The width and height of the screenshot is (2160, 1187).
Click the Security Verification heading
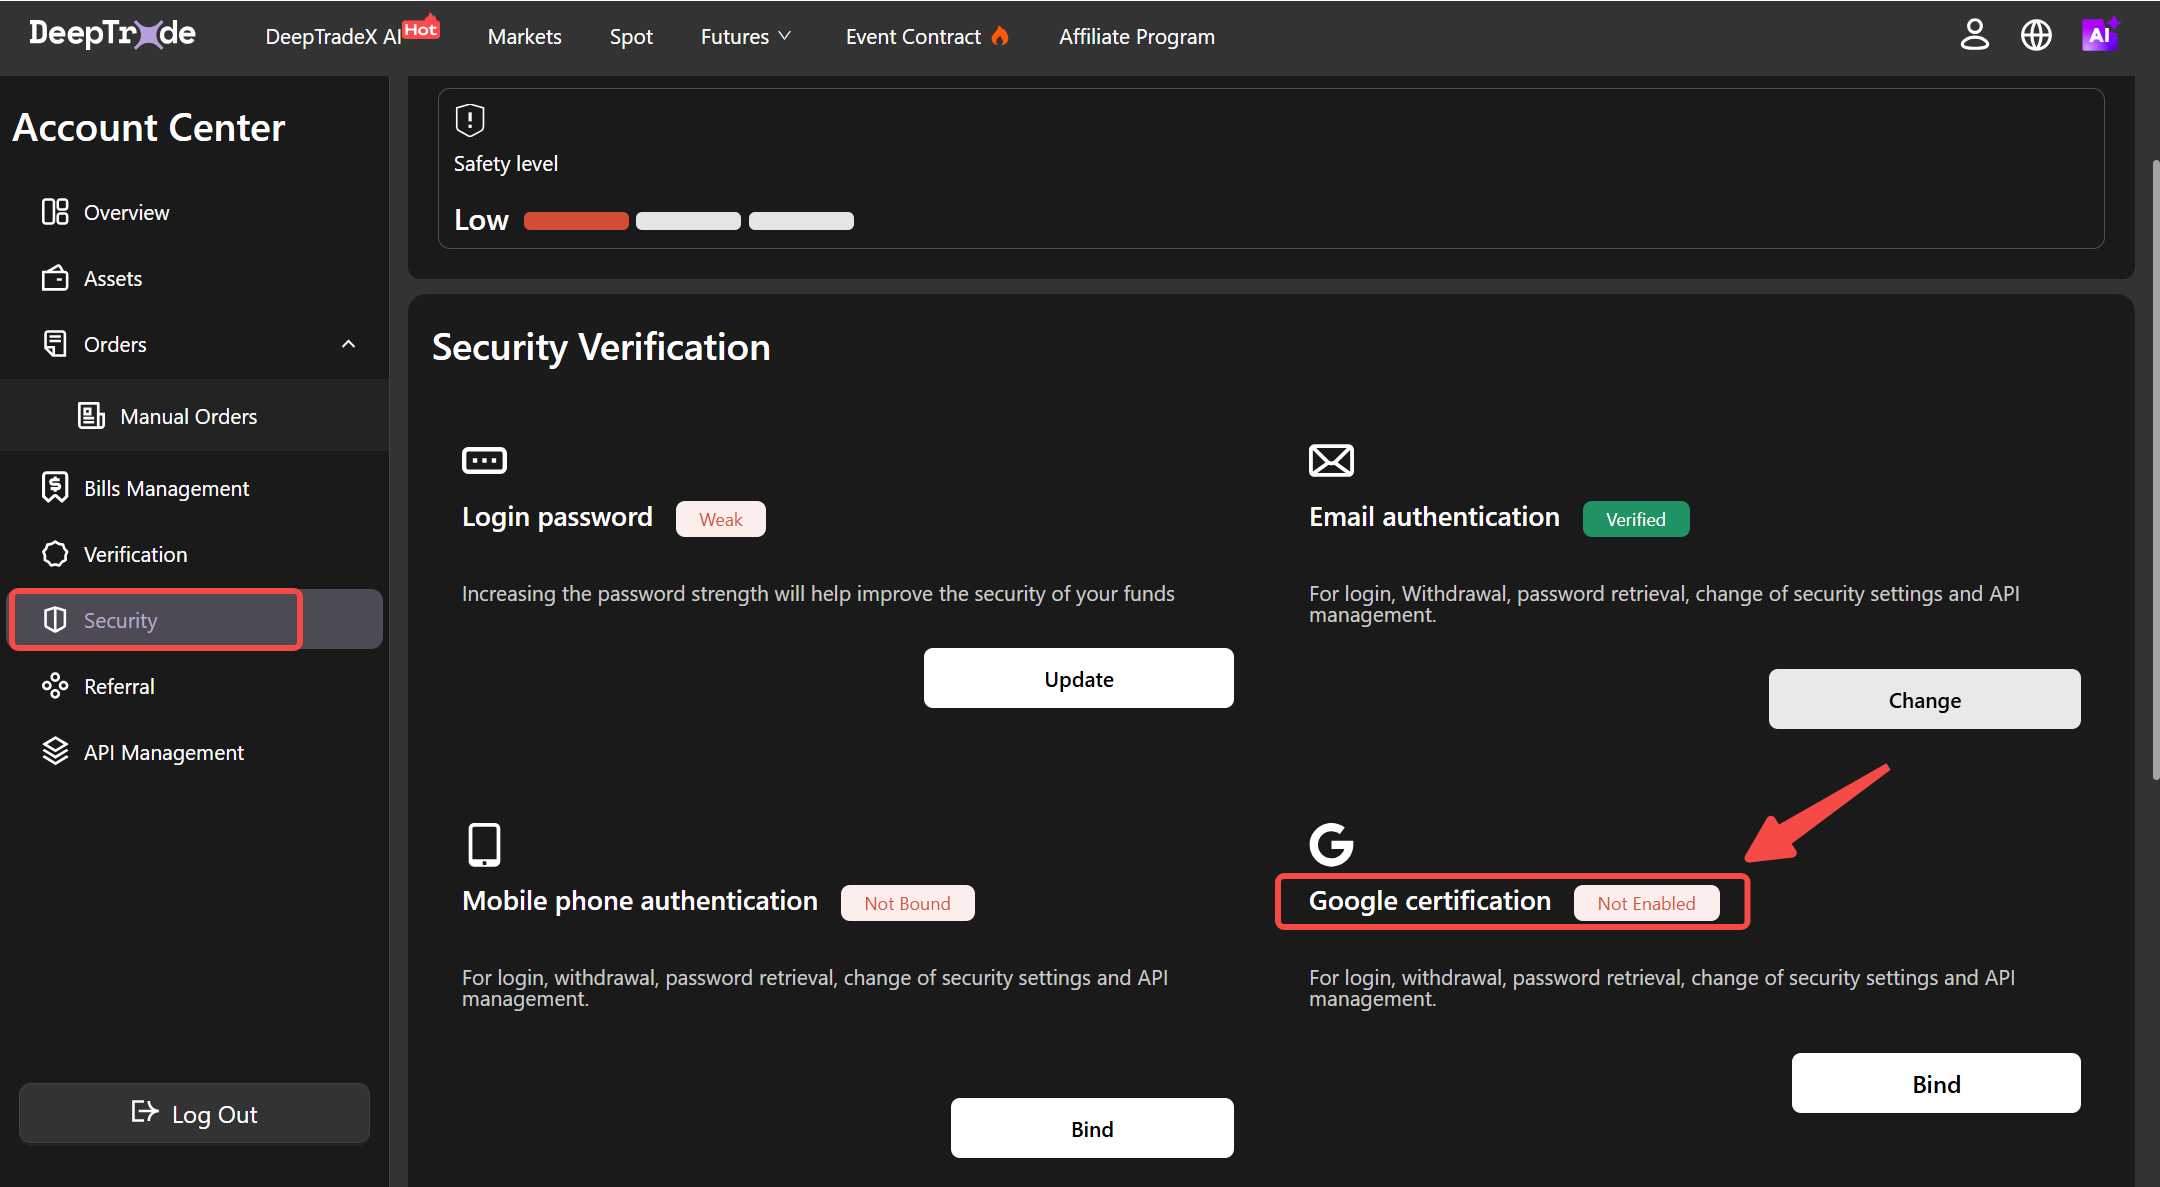(601, 347)
